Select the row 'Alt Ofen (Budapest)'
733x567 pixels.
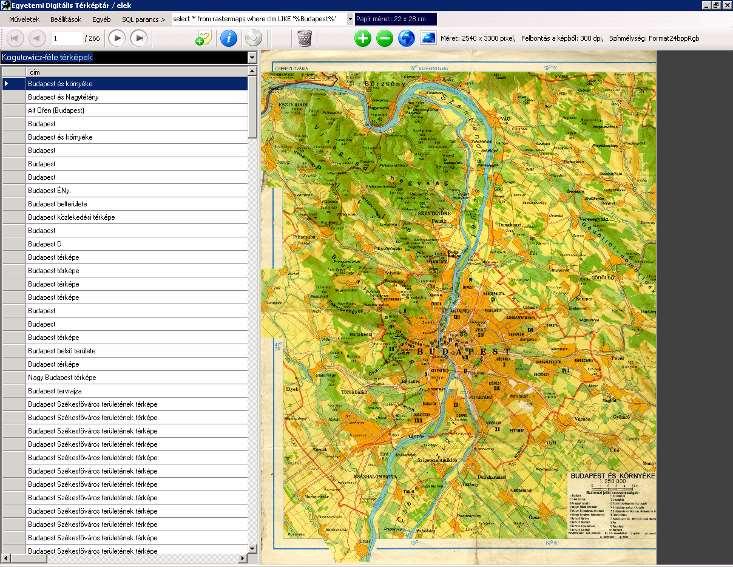coord(137,110)
